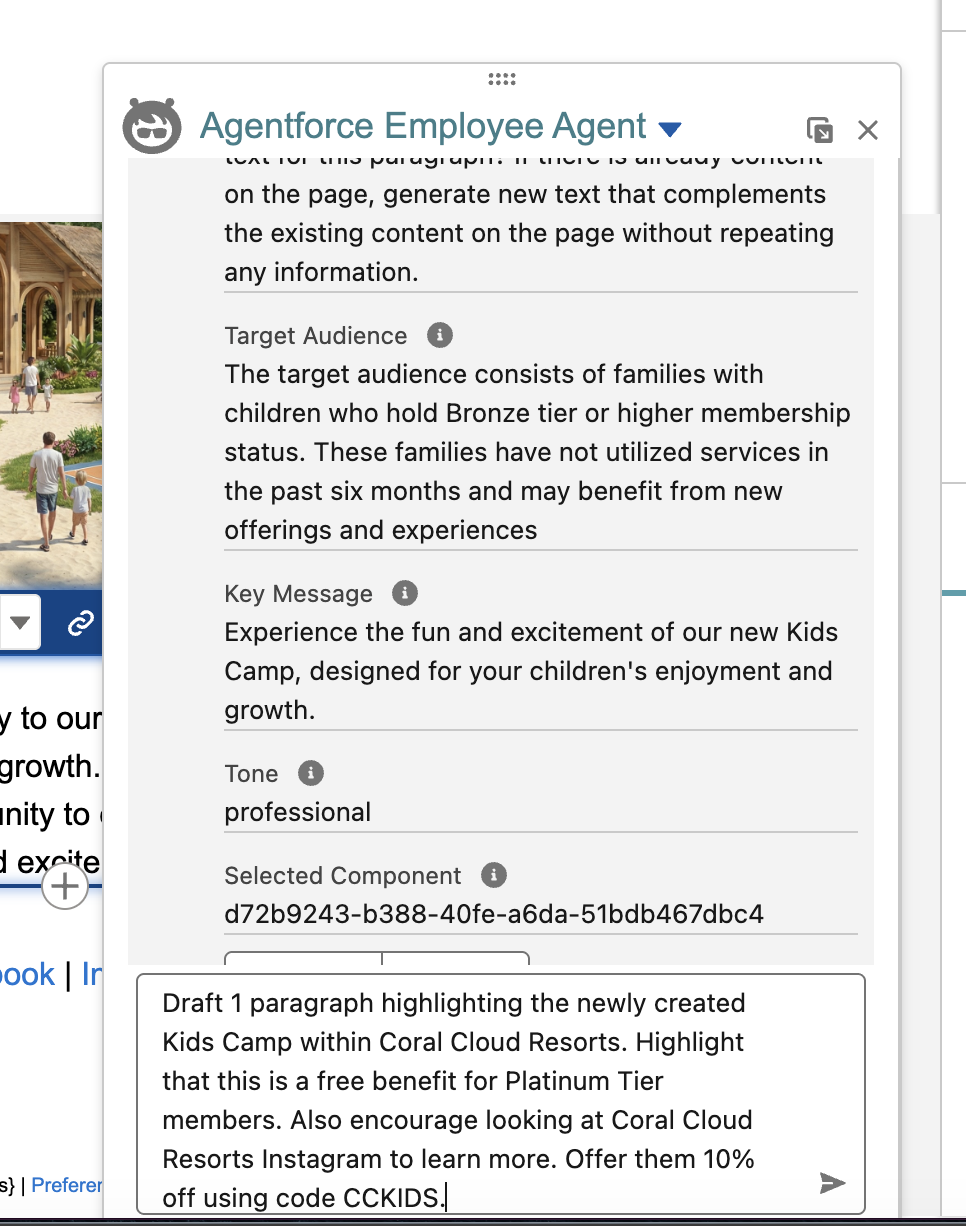Screen dimensions: 966x1226
Task: Click the Selected Component label
Action: 343,876
